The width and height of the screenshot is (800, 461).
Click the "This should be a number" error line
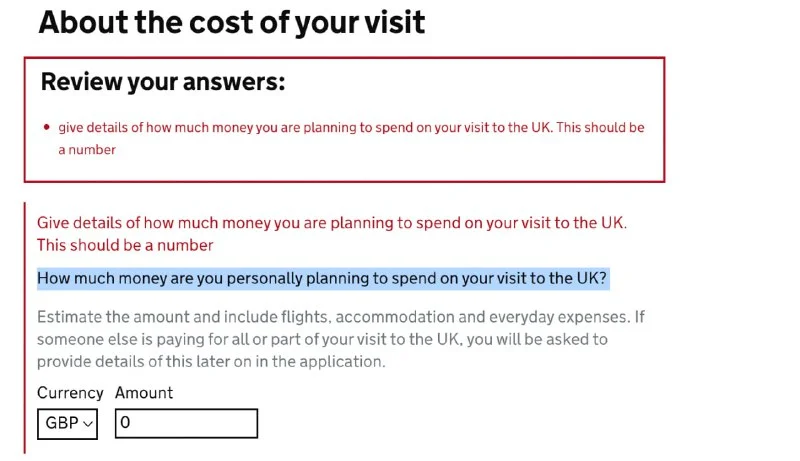click(x=125, y=245)
